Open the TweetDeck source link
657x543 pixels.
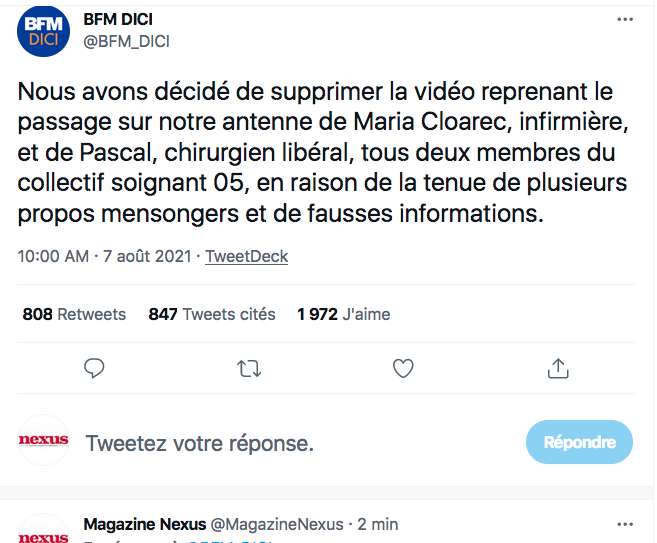[x=246, y=256]
